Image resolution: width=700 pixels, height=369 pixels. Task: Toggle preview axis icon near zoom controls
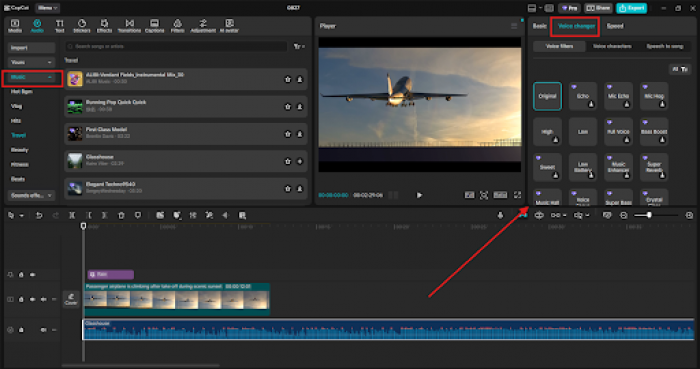tap(607, 216)
